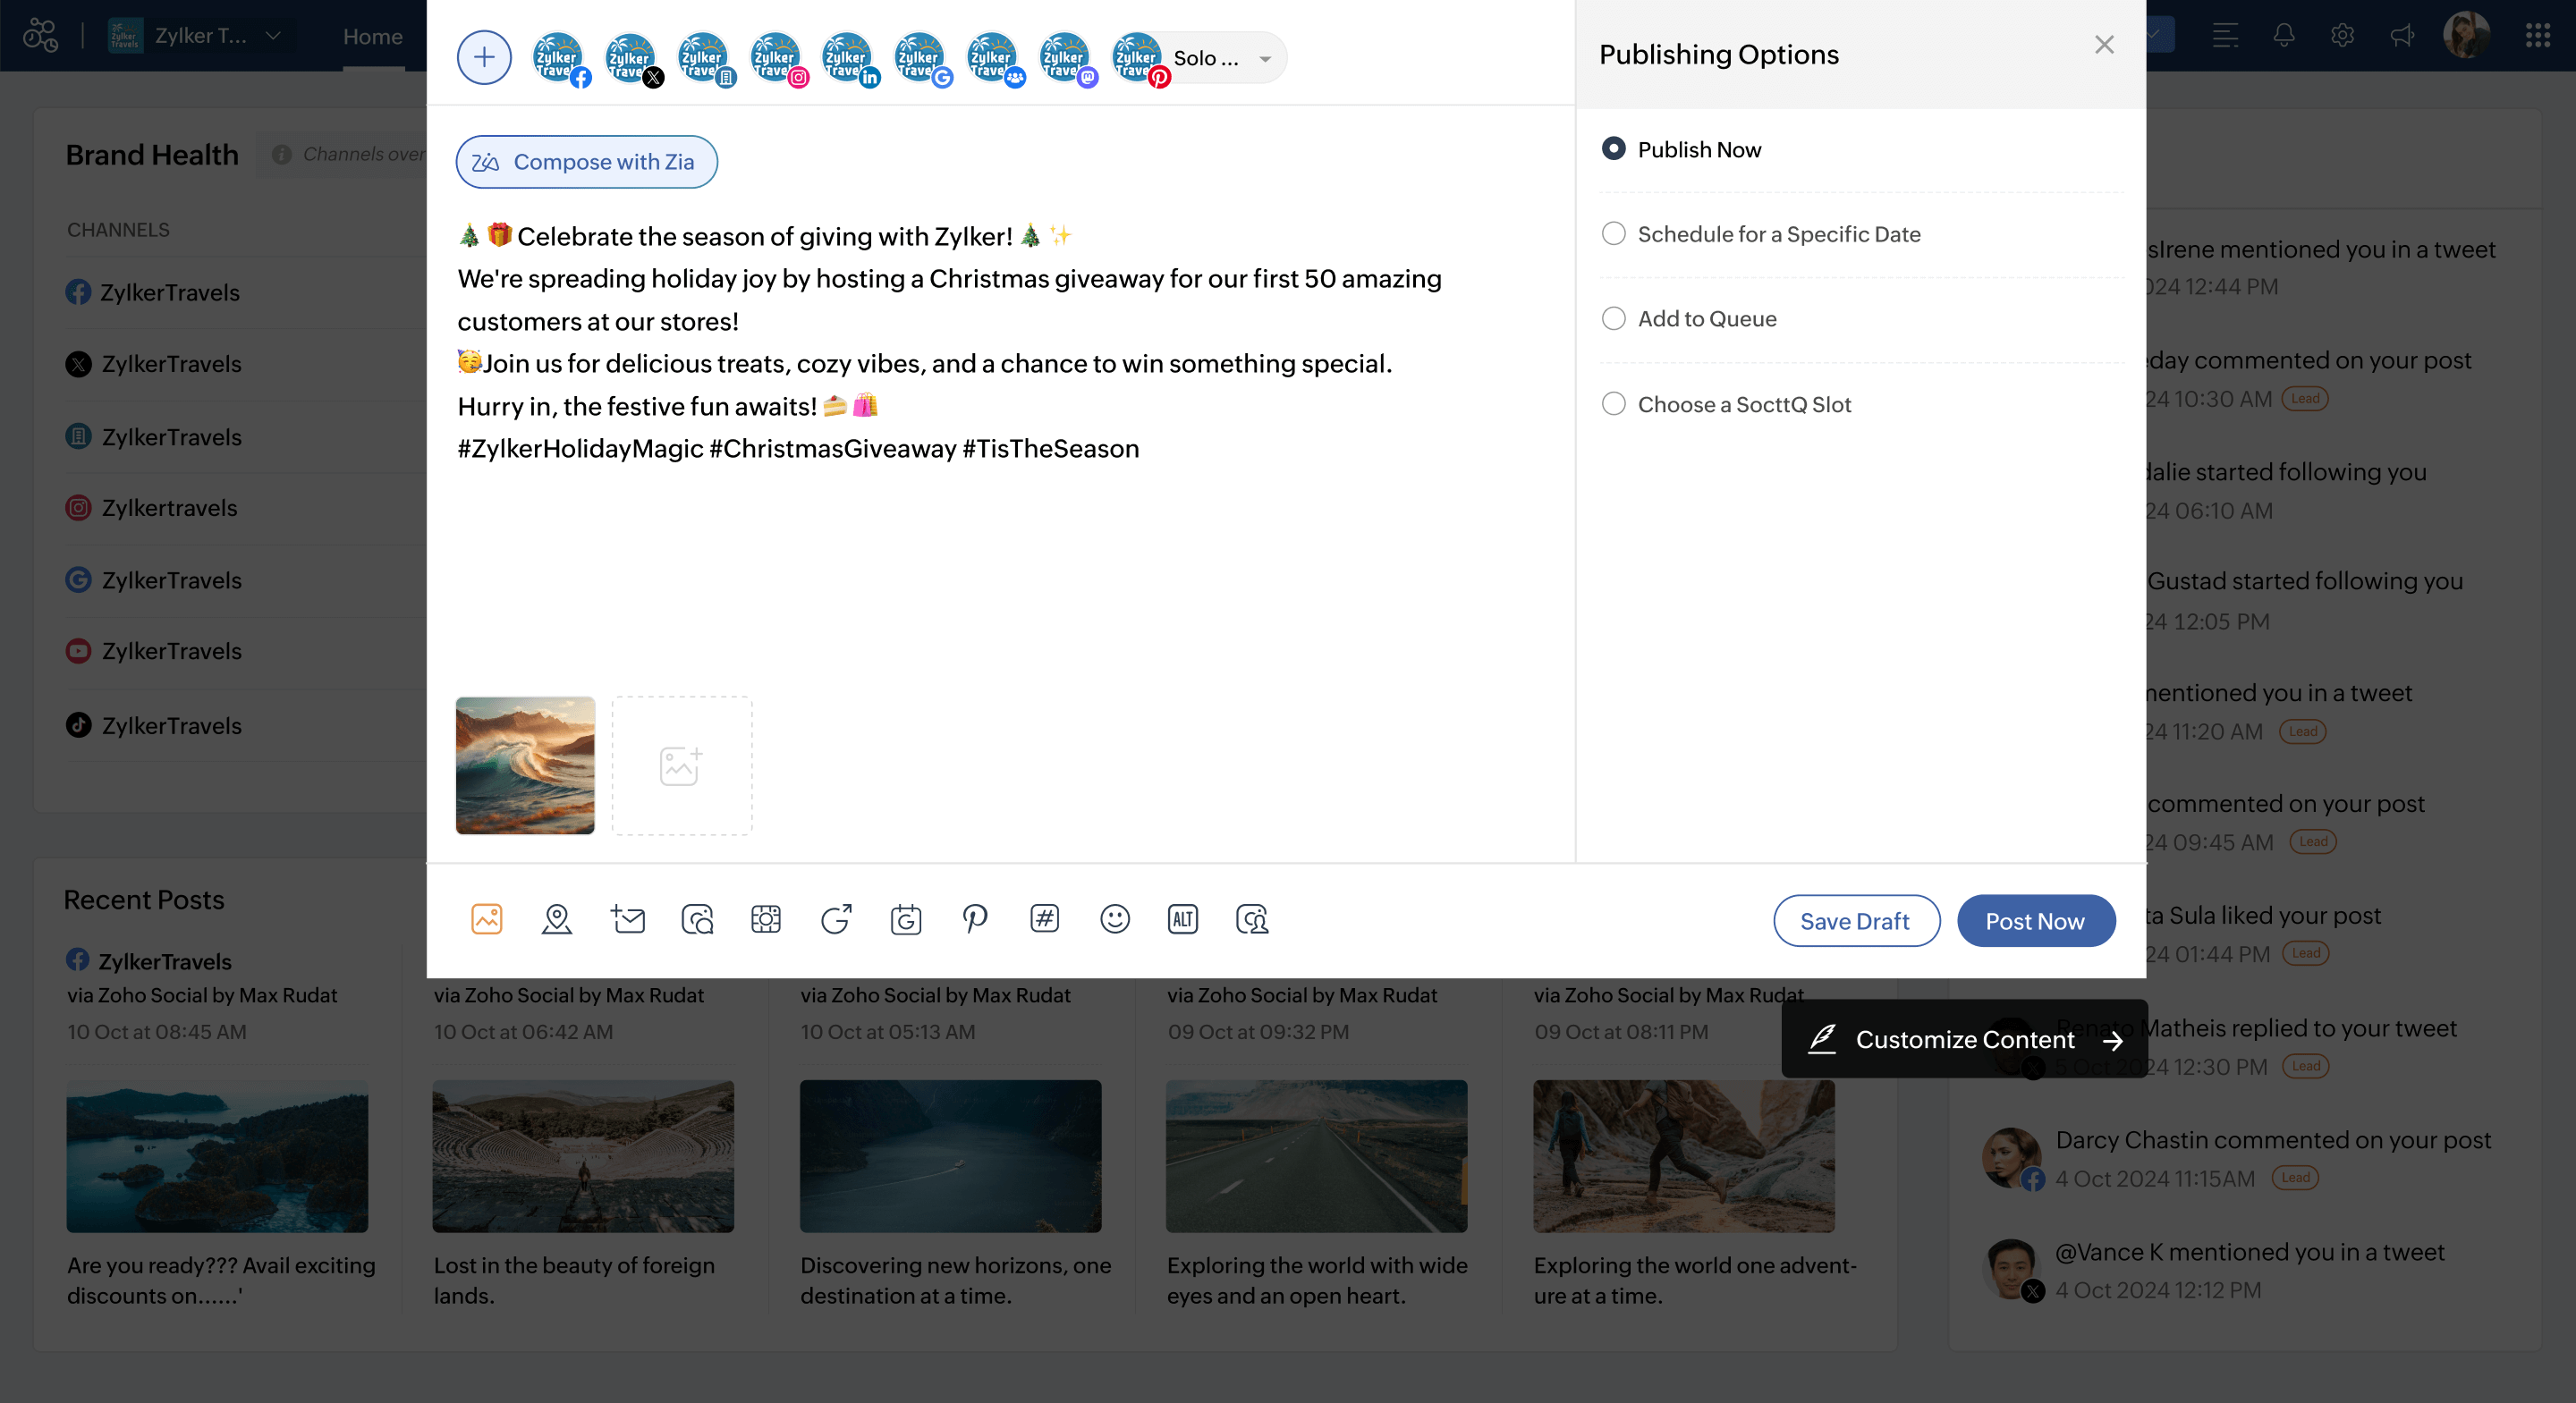Expand the Channels overview info section

281,154
